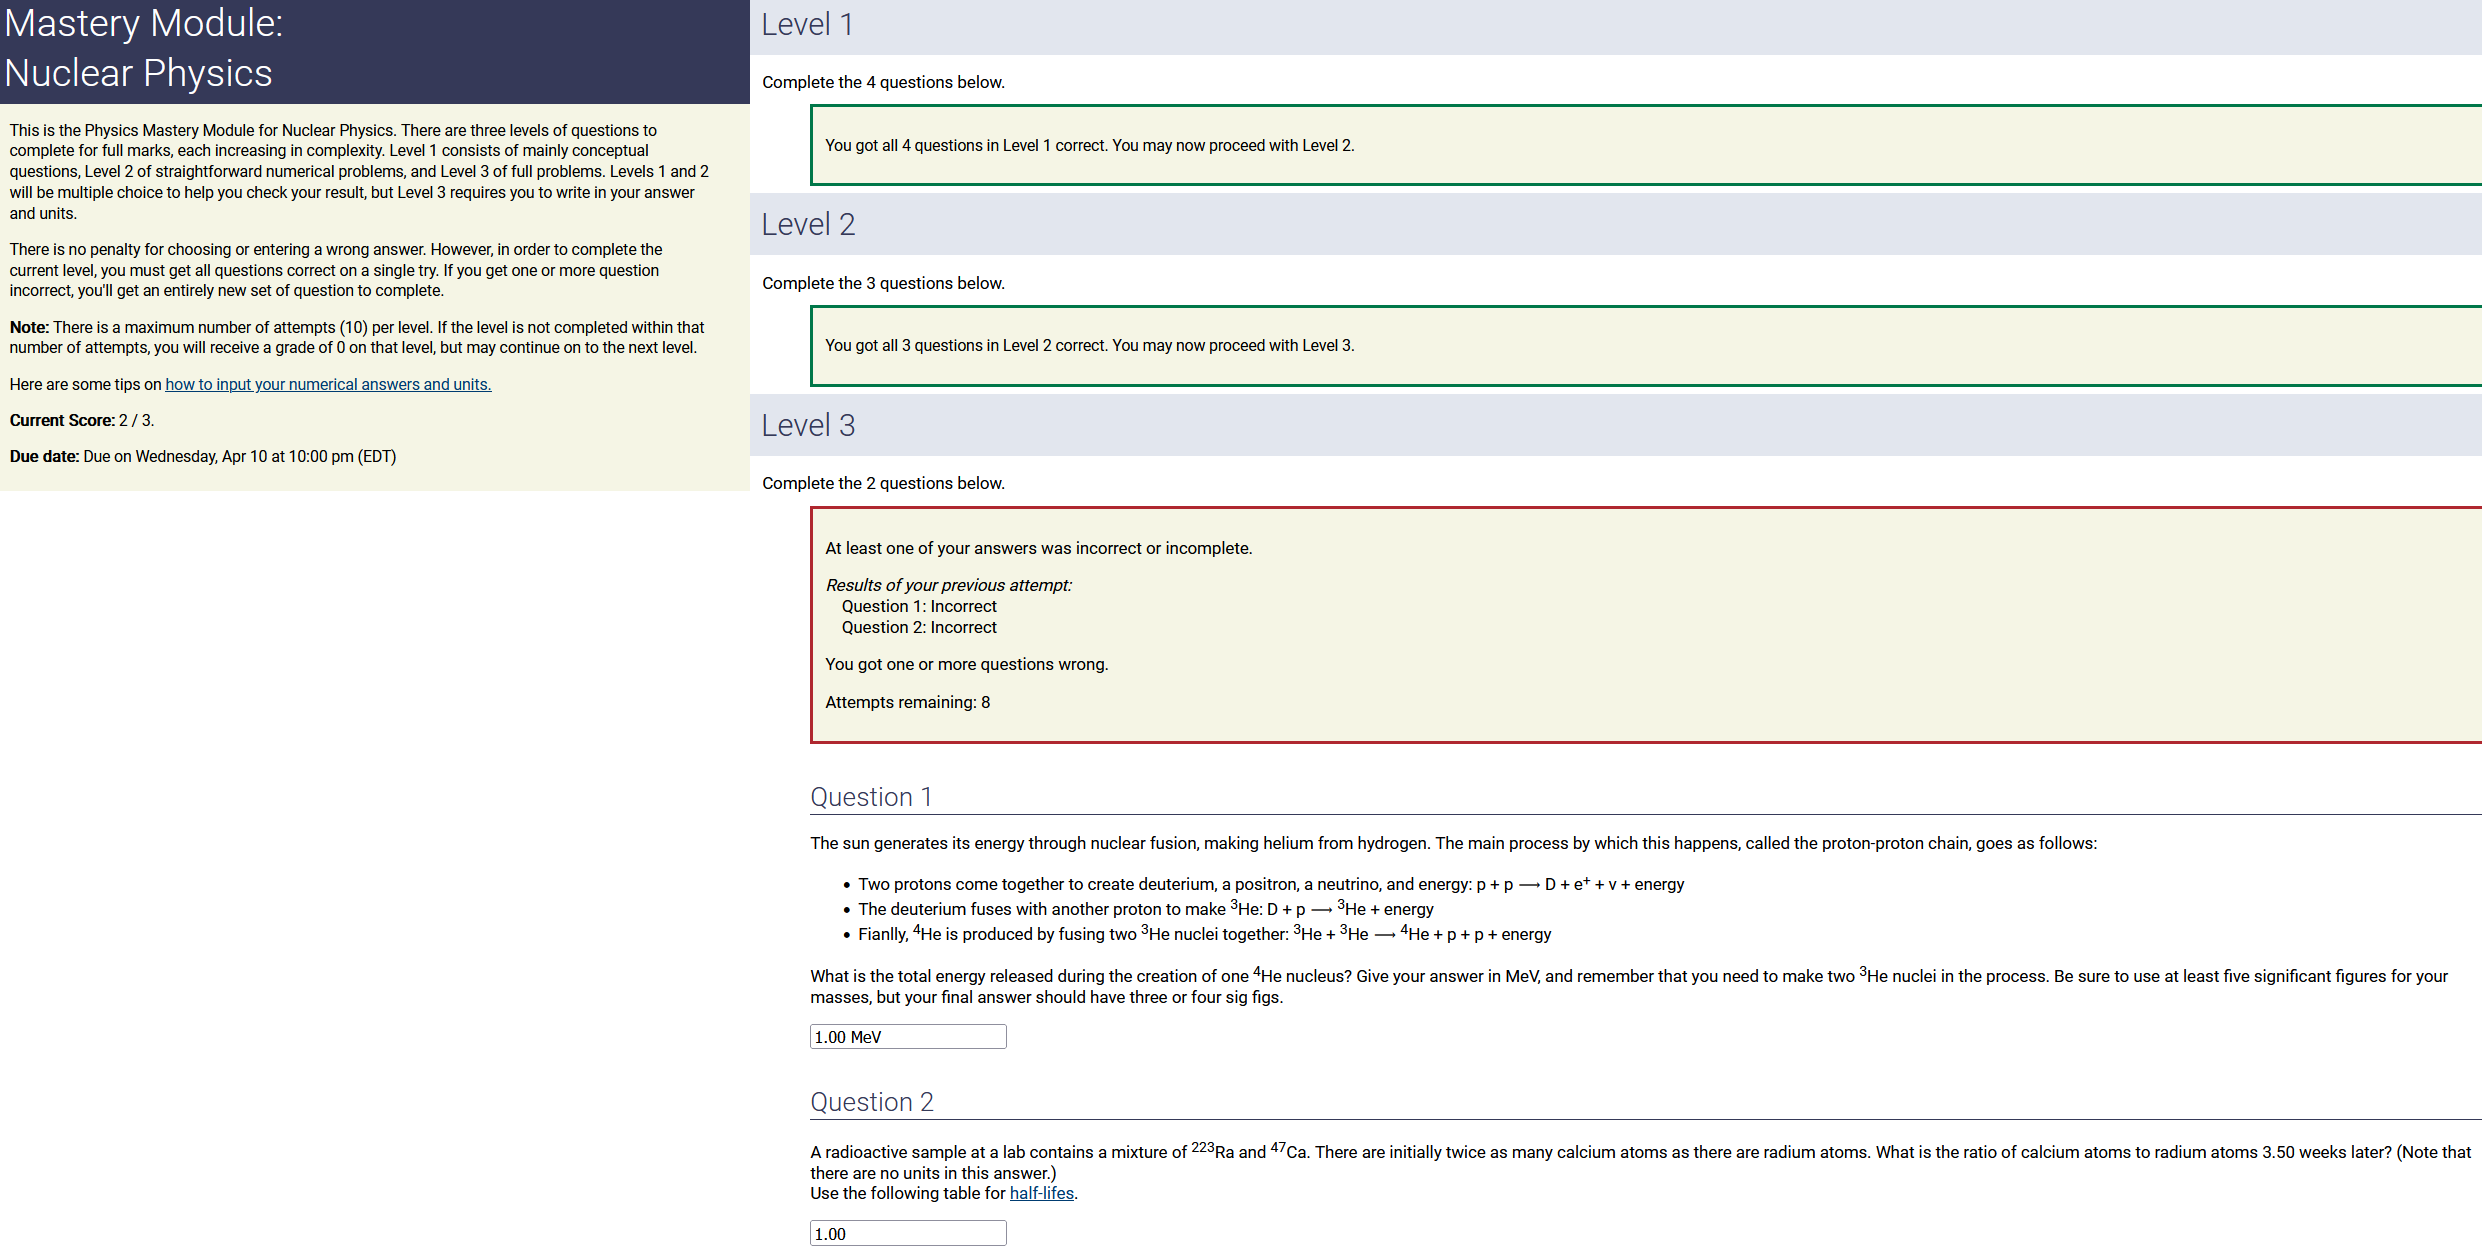Open the numerical answers and units tips link
Viewport: 2482px width, 1248px height.
328,384
